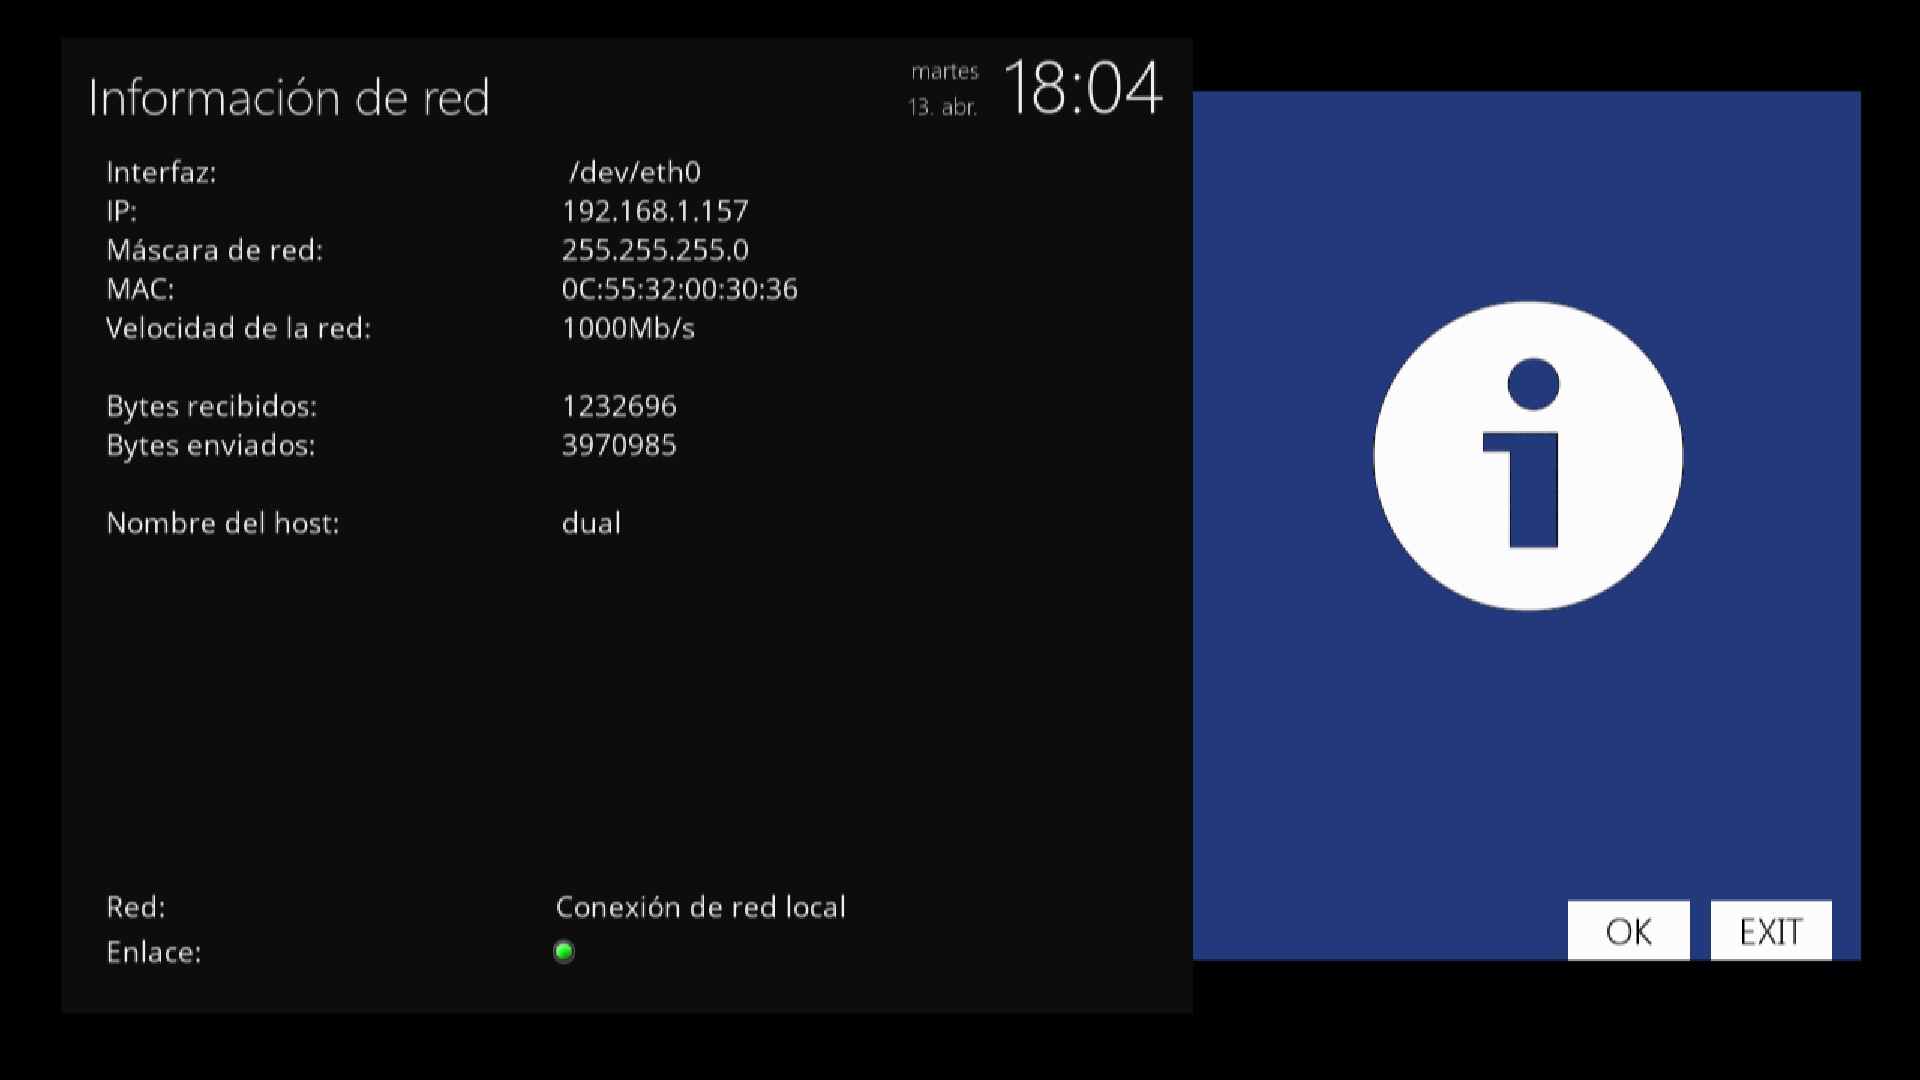Select the MAC address 0C:55:32:00:30:36
1920x1080 pixels.
click(x=680, y=289)
